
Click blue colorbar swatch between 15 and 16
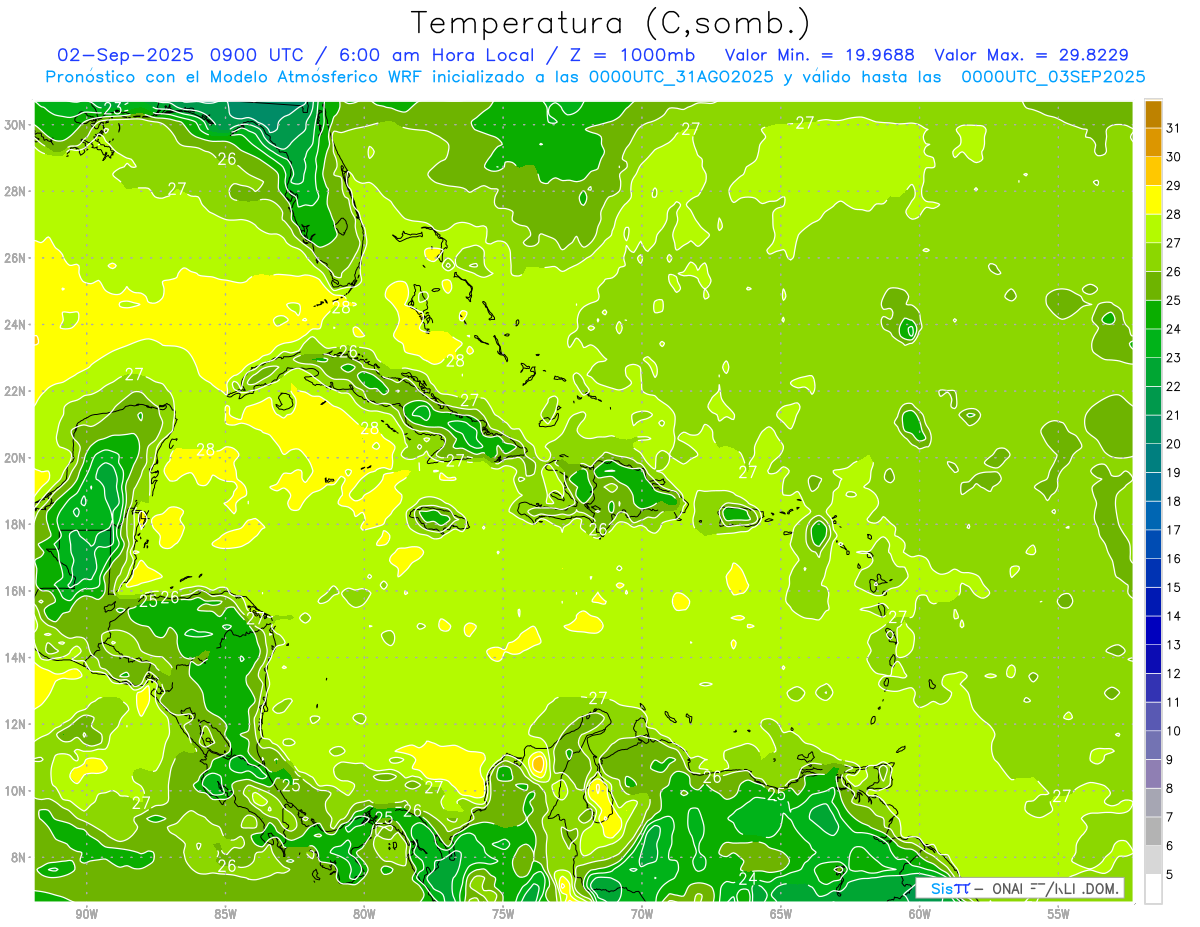[1153, 573]
